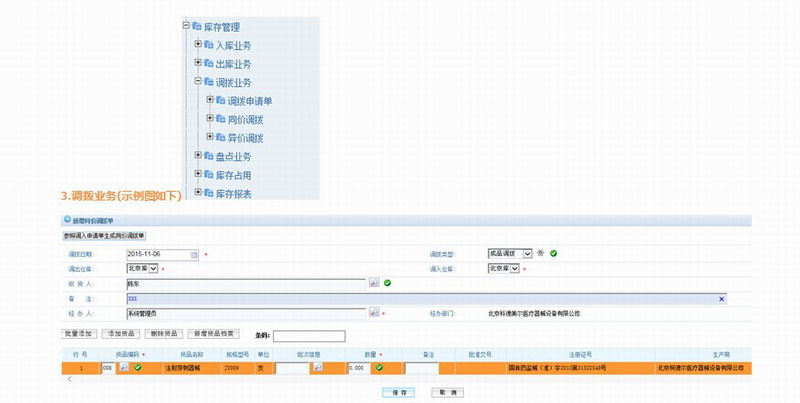Click the lookup icon beside 收货人 field
Screen dimensions: 800x403
click(x=374, y=283)
